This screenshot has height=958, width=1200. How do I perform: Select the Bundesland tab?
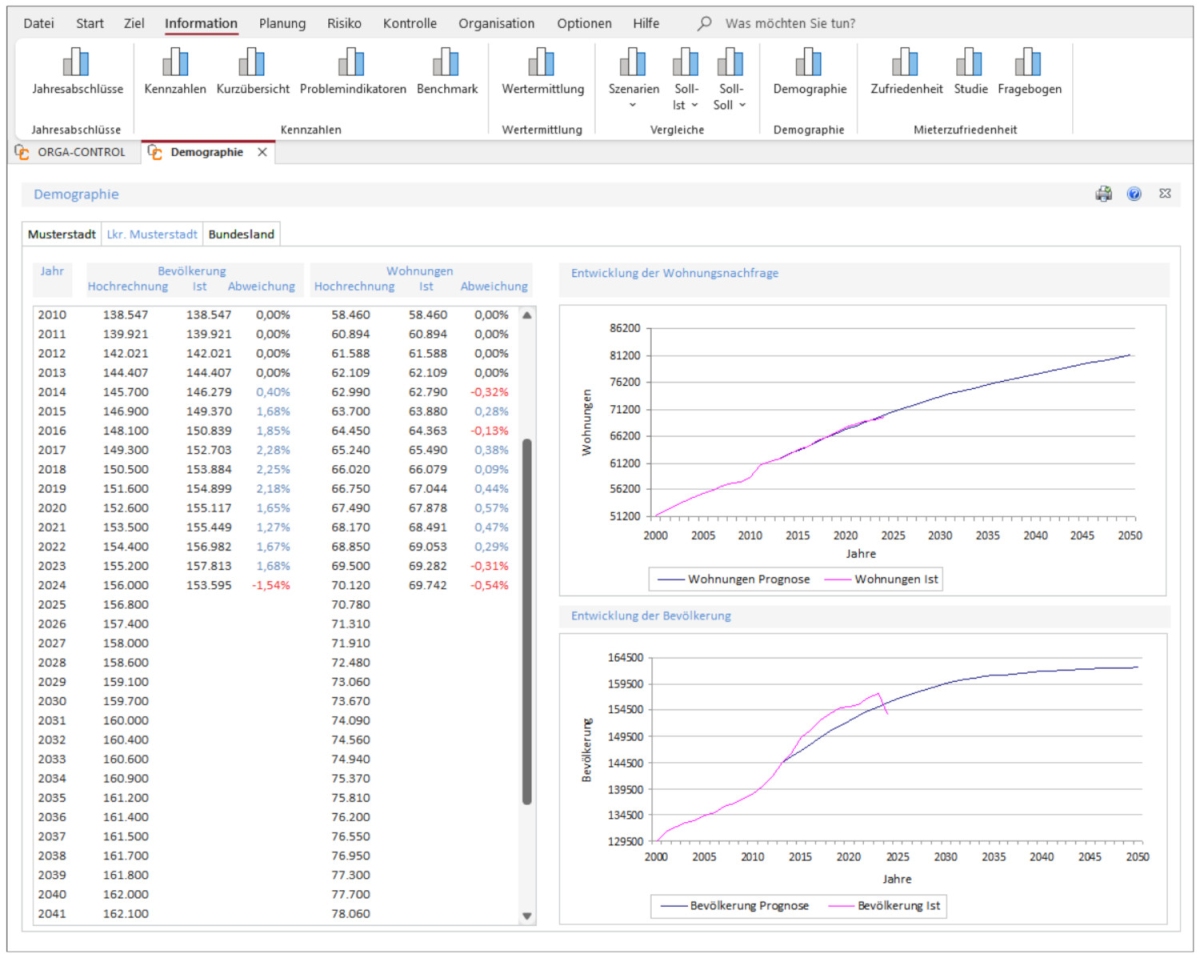241,234
